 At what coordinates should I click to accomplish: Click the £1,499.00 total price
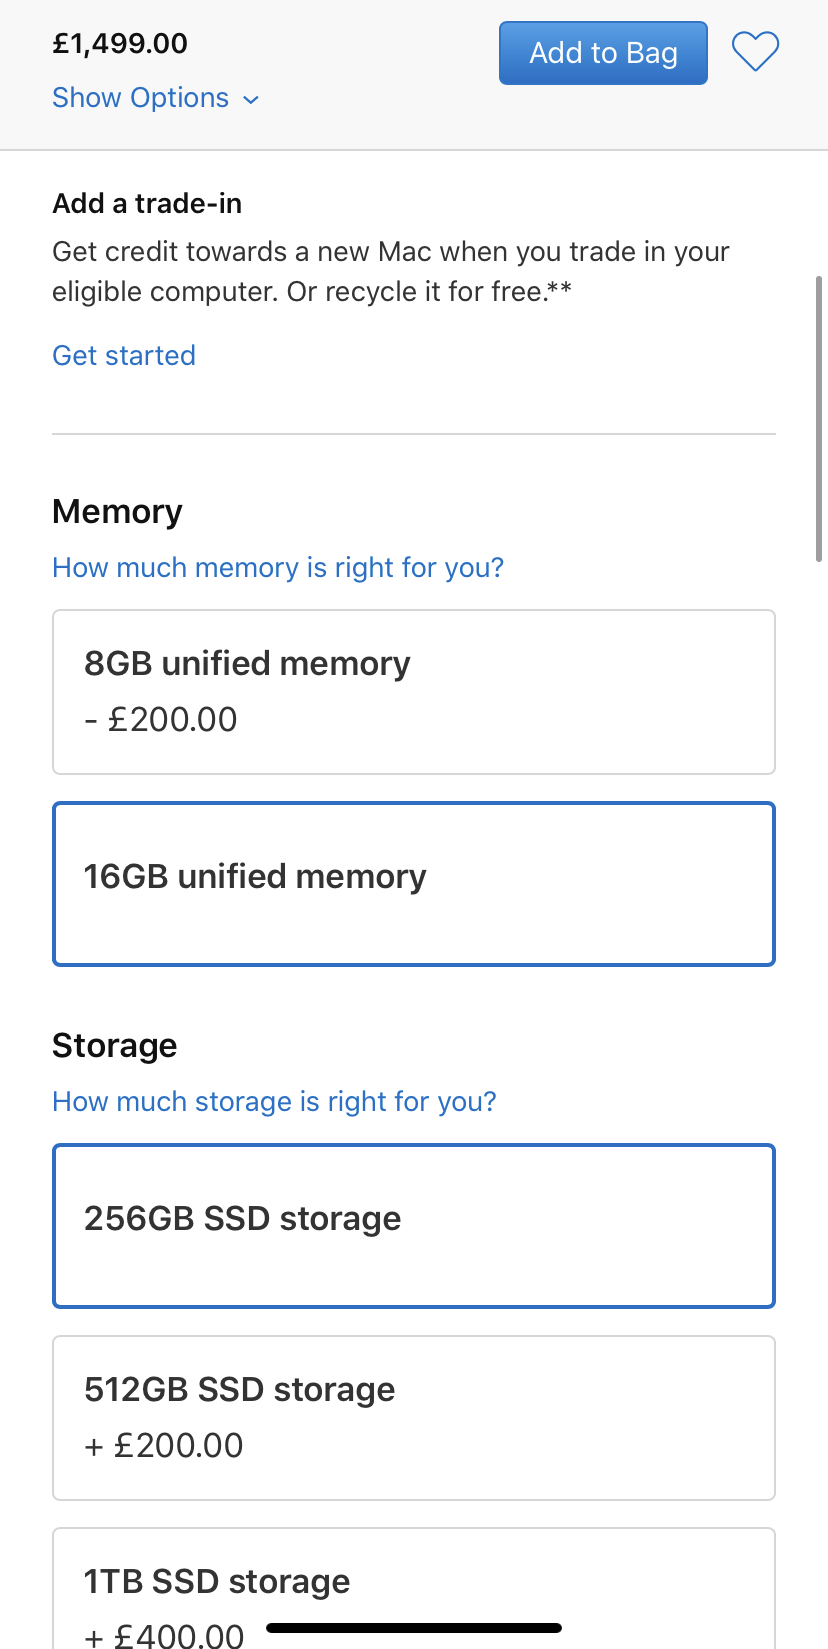(x=120, y=44)
